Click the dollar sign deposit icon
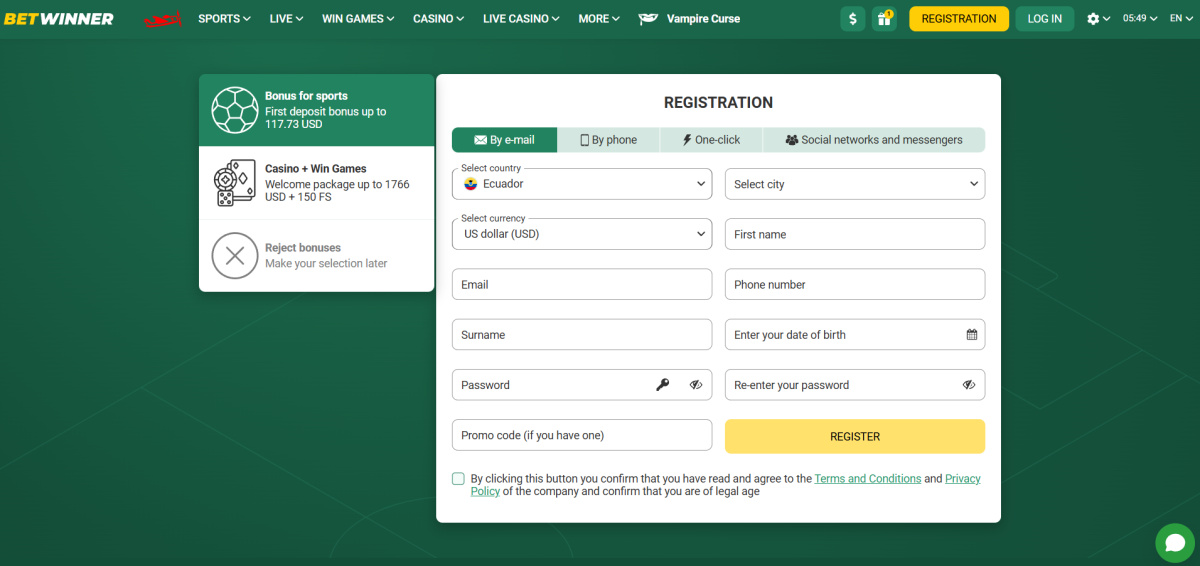 click(852, 19)
